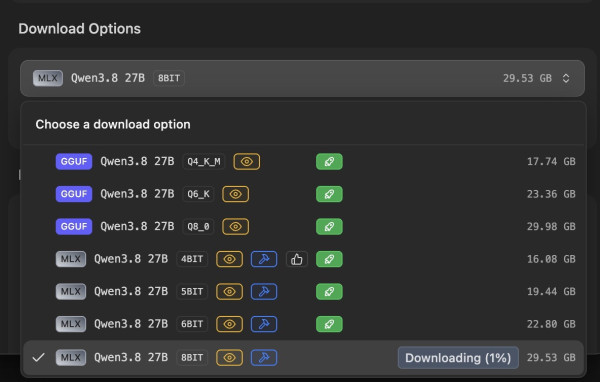Click the Q6_K quantization tag
The width and height of the screenshot is (600, 382).
tap(198, 194)
